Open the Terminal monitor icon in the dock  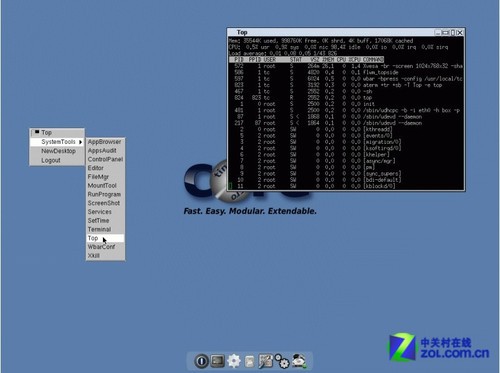click(x=217, y=361)
